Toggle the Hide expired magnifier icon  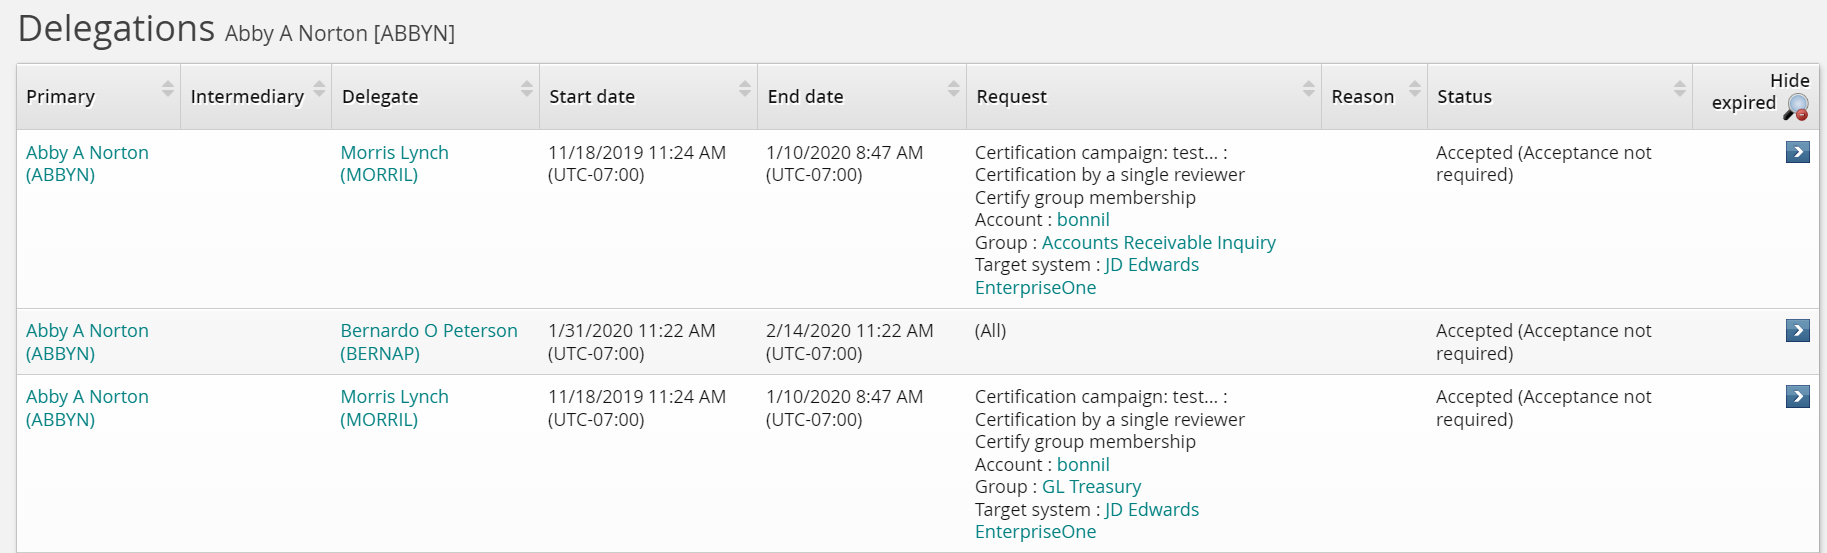point(1796,106)
